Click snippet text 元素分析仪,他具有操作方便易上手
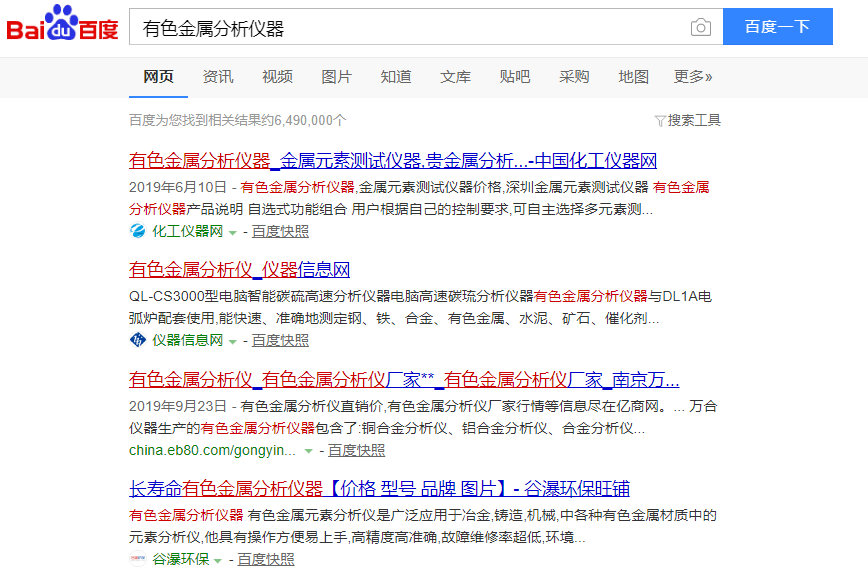 click(x=238, y=538)
